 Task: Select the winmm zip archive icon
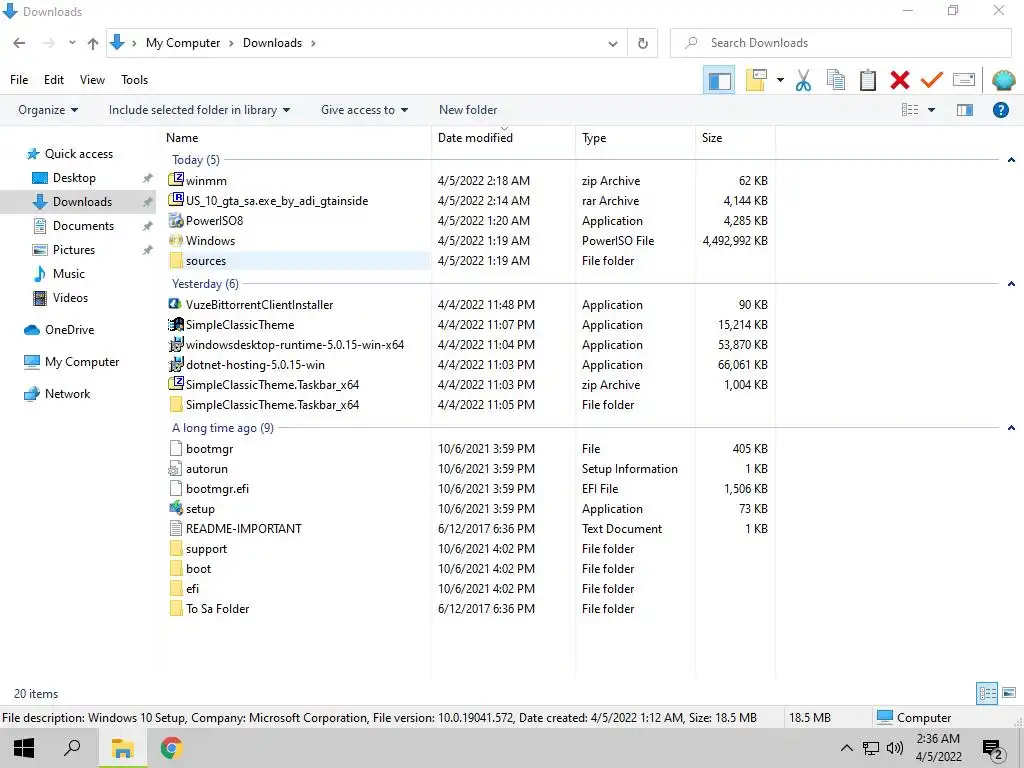tap(176, 180)
